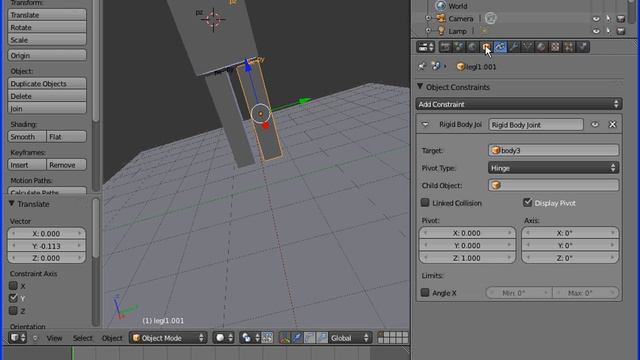Open the World properties tab
The height and width of the screenshot is (360, 640).
pos(473,47)
